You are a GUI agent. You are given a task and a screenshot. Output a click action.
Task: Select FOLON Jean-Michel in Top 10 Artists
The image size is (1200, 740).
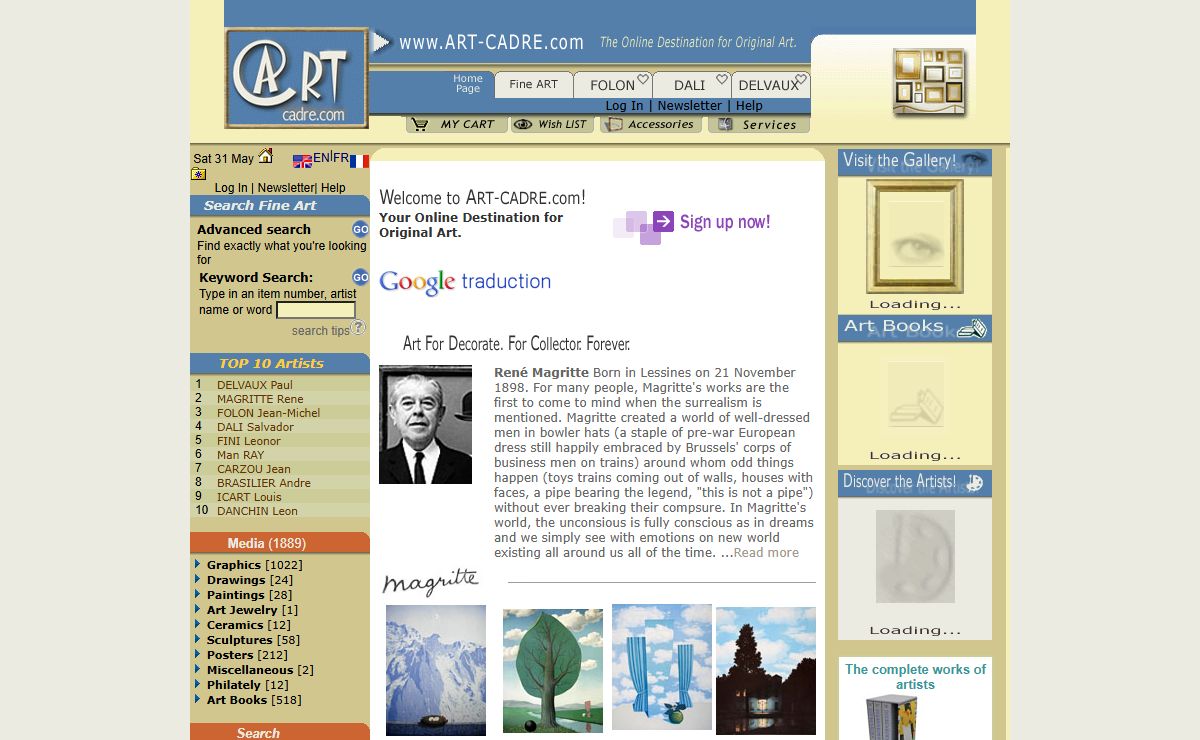click(269, 413)
